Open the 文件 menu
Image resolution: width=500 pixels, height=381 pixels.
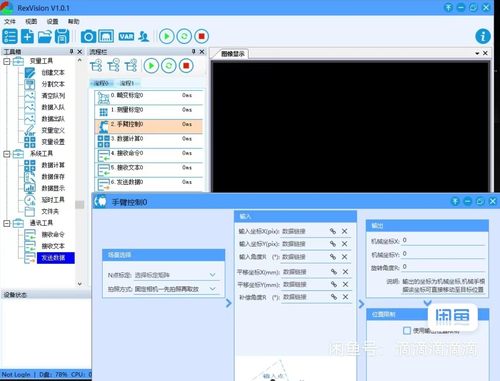[10, 21]
